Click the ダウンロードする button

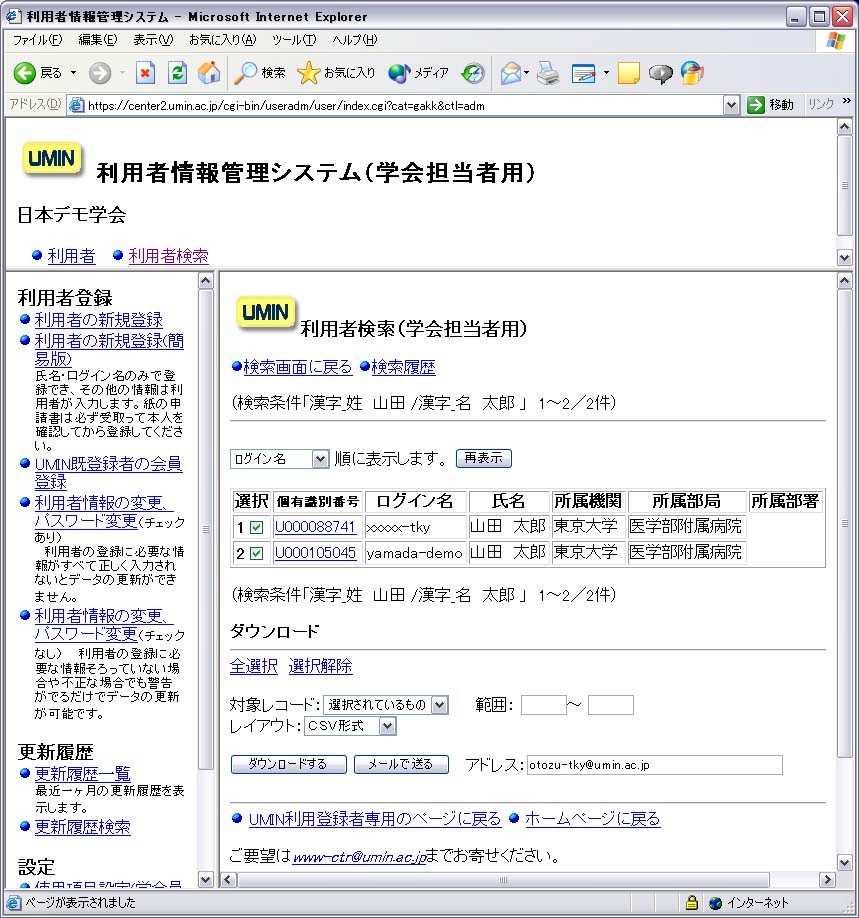click(288, 765)
